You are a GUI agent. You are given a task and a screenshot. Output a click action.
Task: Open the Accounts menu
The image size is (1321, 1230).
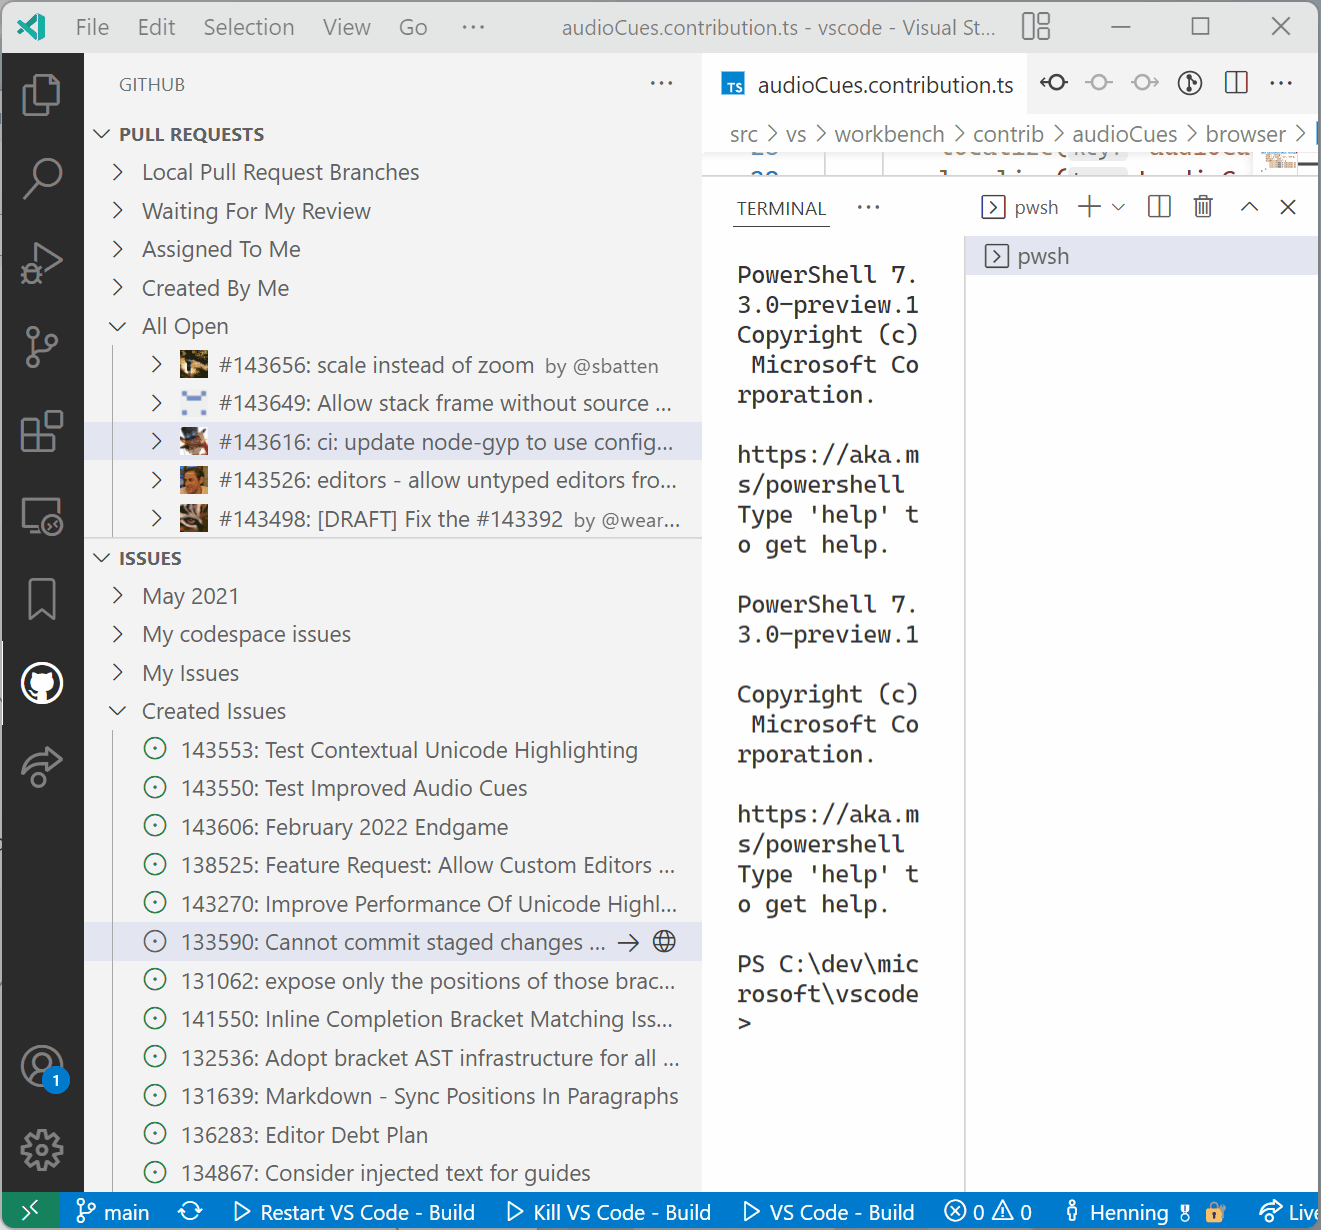(41, 1067)
